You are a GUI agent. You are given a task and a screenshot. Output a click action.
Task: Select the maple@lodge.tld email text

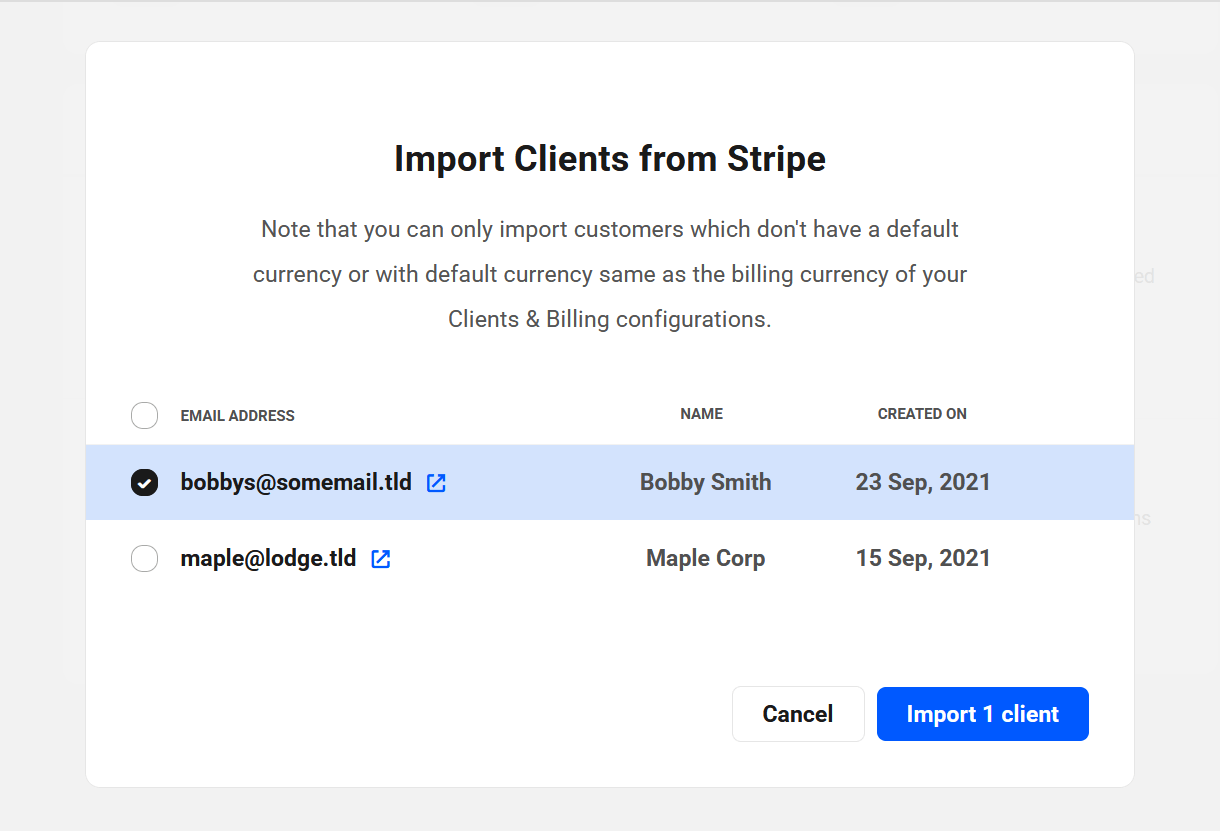(x=268, y=558)
